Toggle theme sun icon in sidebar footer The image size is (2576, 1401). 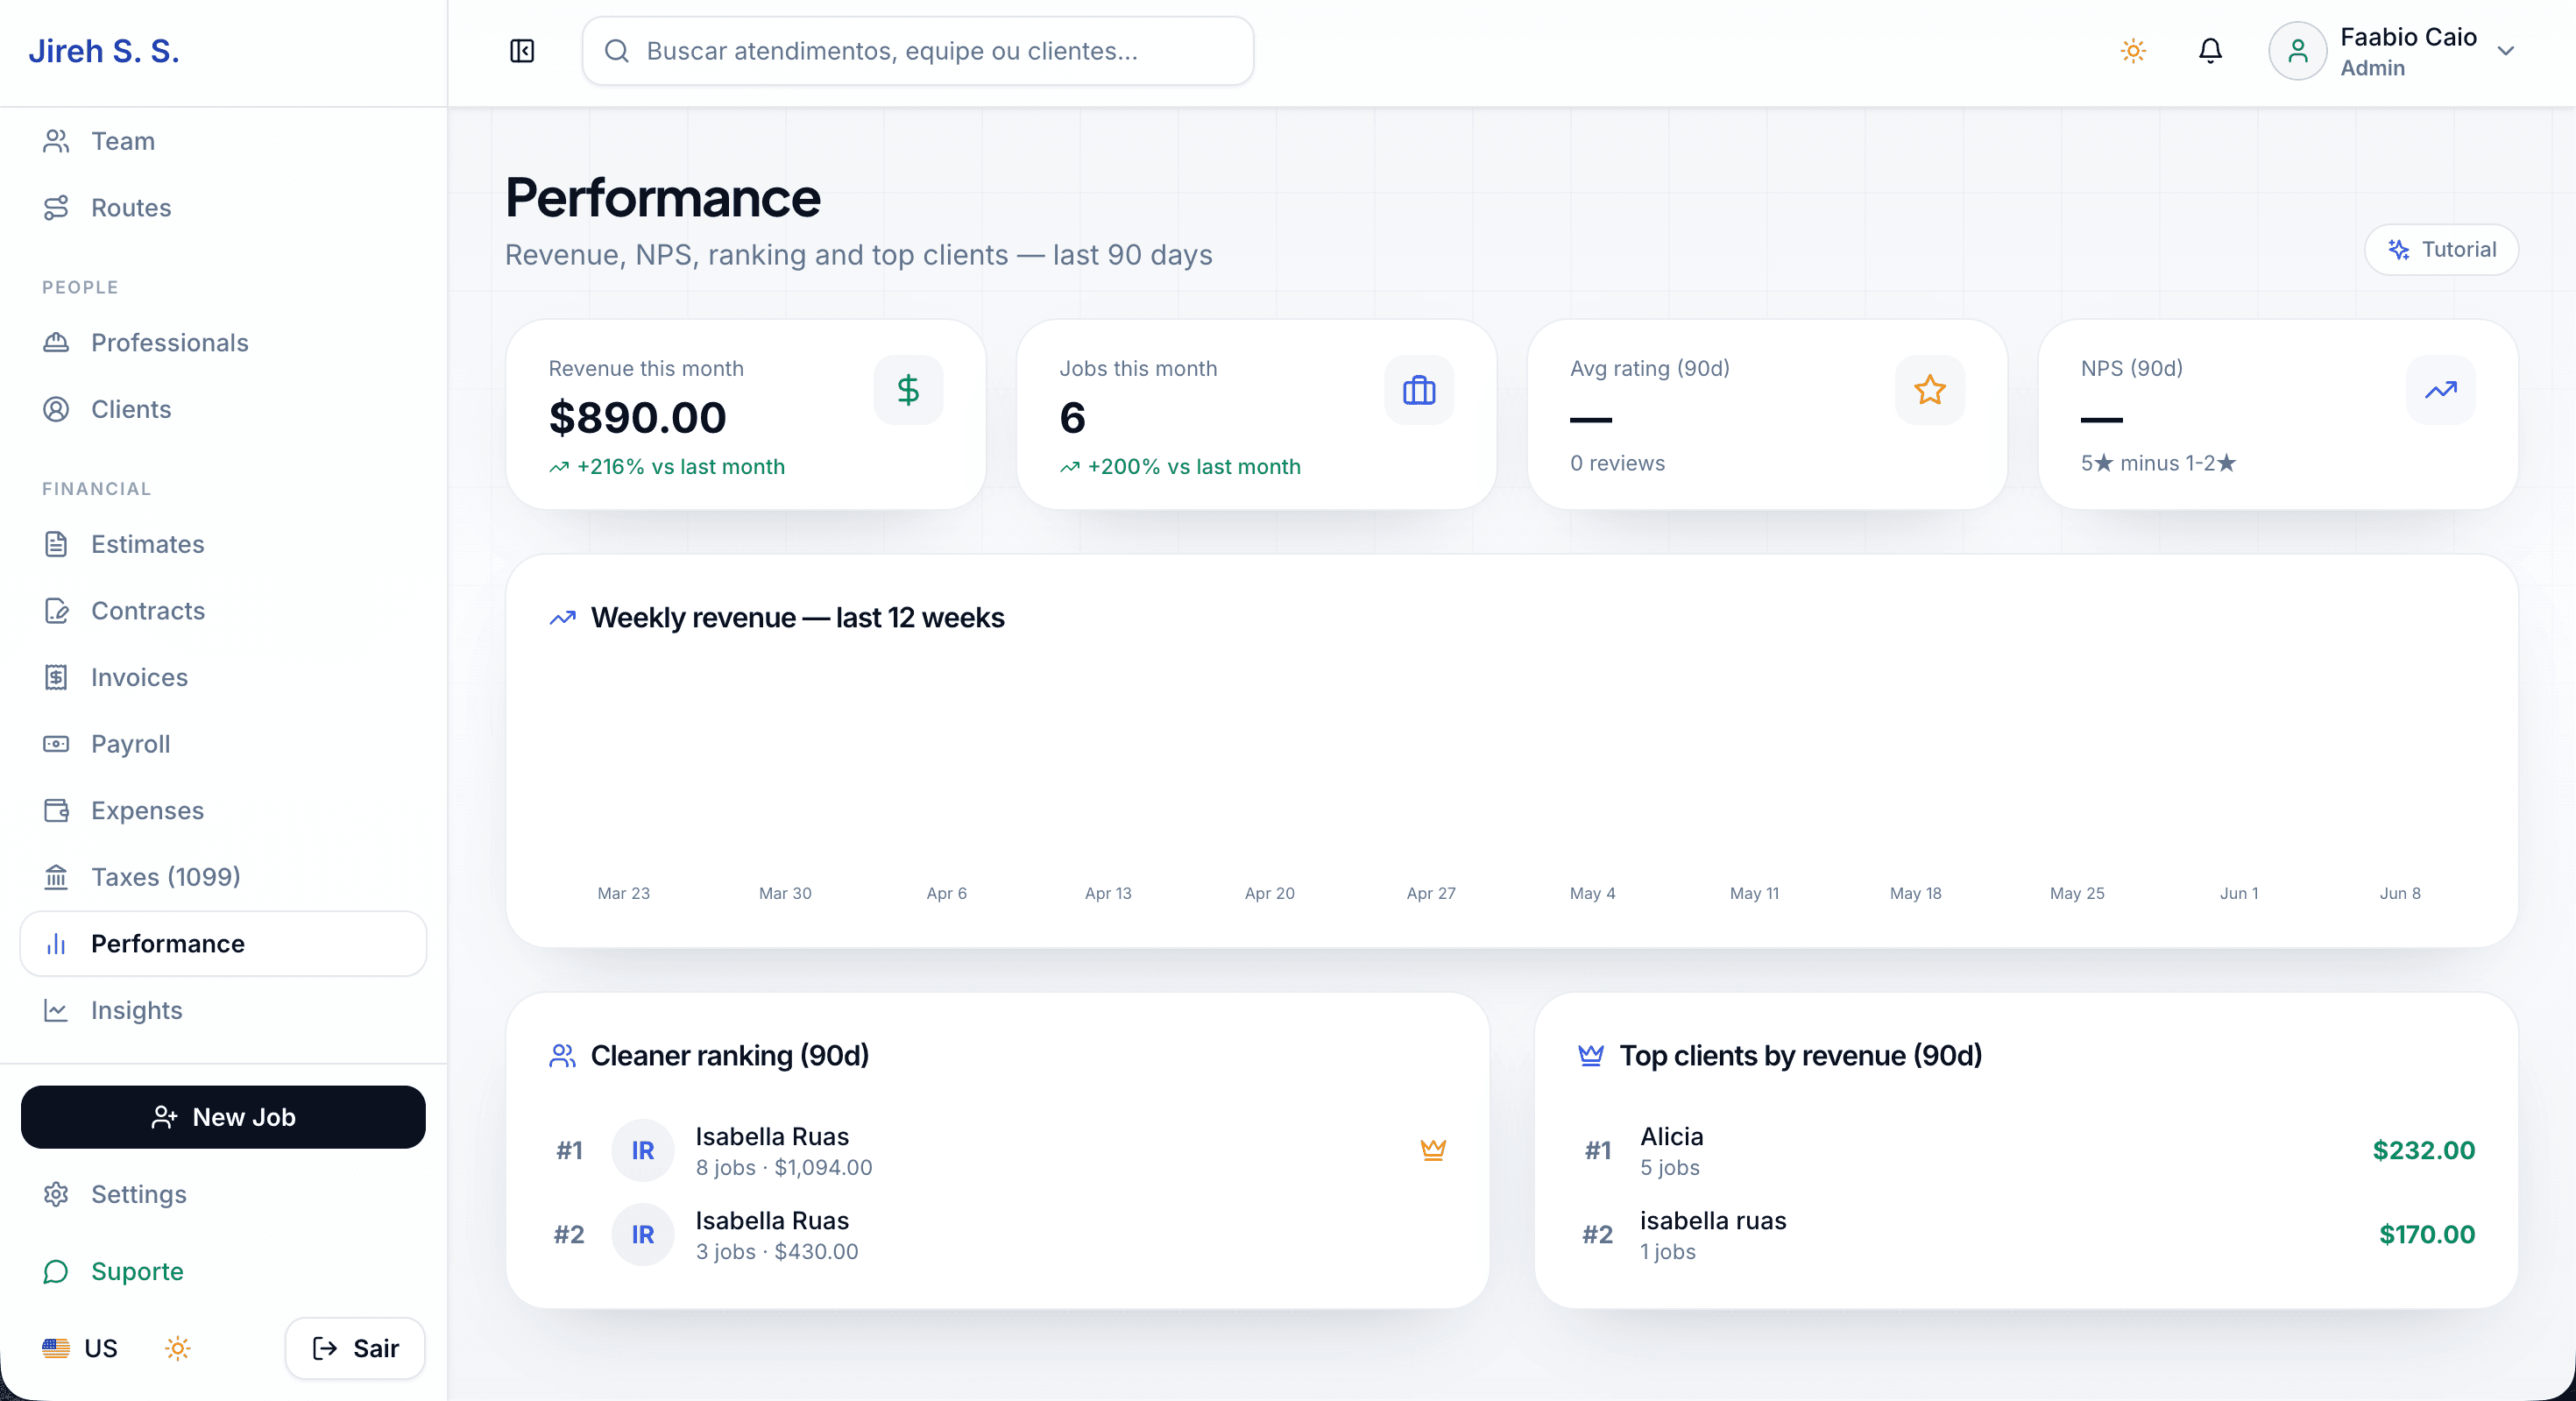[178, 1348]
